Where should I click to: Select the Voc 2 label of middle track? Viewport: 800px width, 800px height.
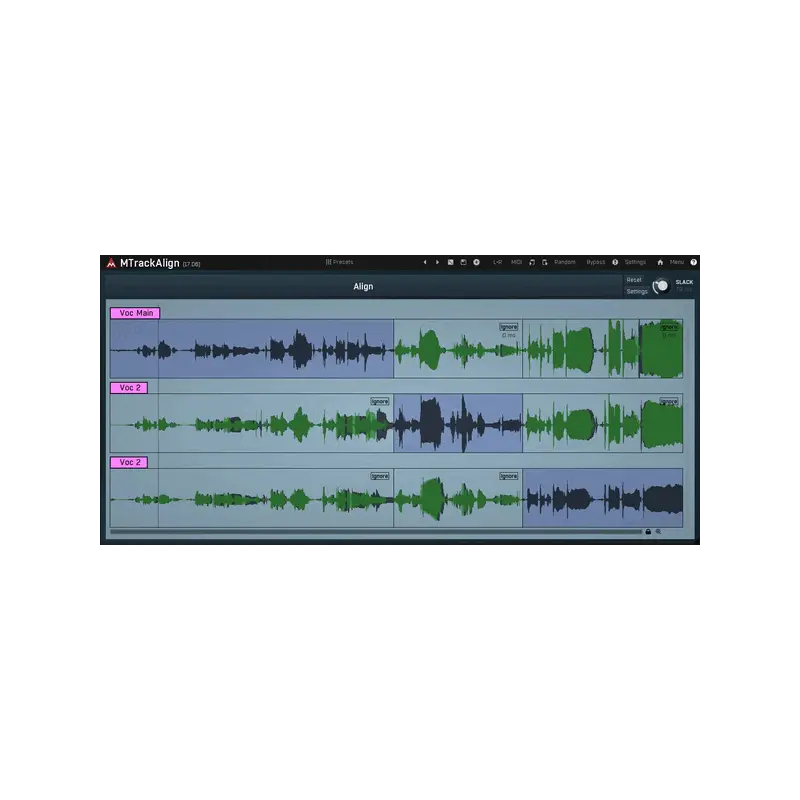[x=129, y=388]
